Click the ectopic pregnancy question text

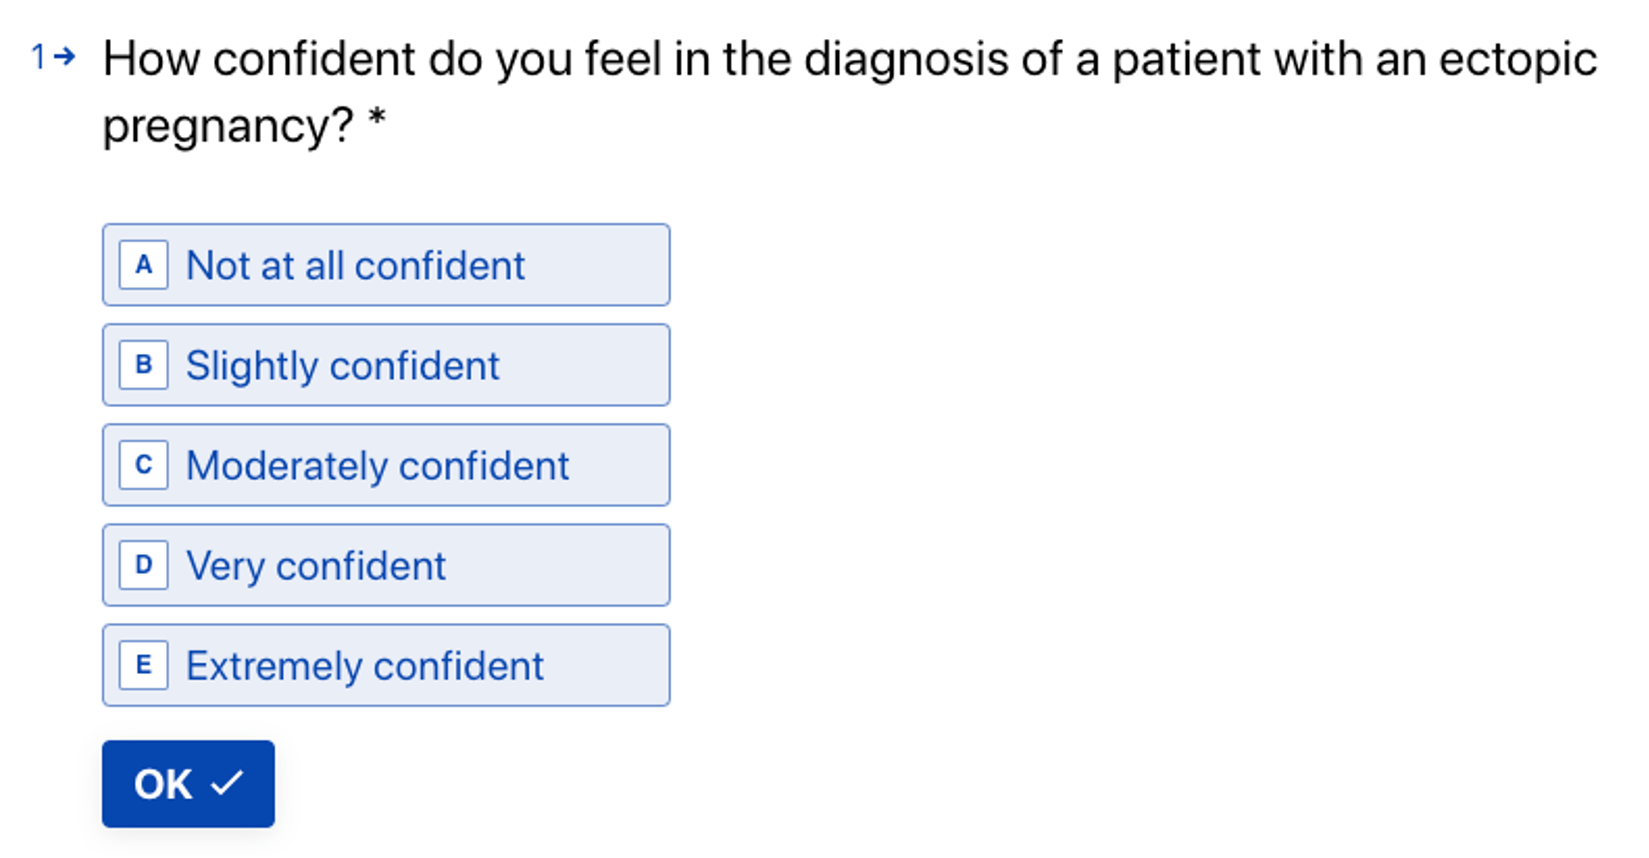click(850, 60)
